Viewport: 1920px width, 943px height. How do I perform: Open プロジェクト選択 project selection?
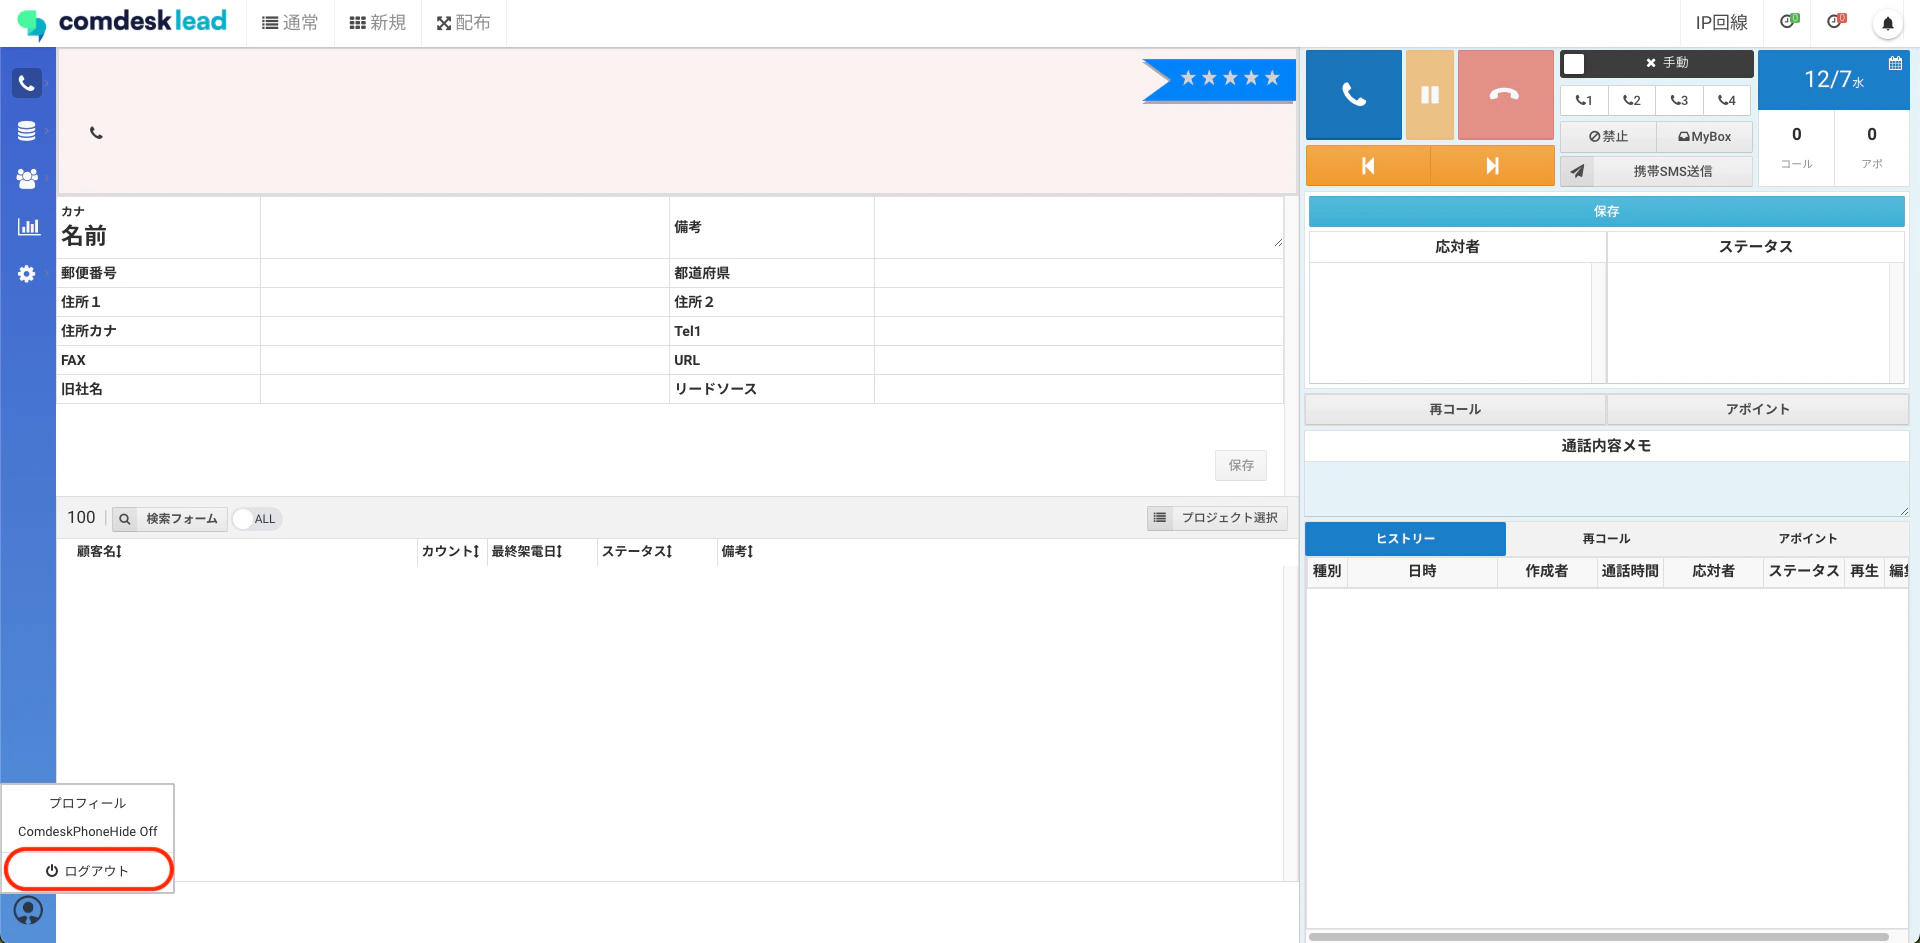[x=1229, y=518]
